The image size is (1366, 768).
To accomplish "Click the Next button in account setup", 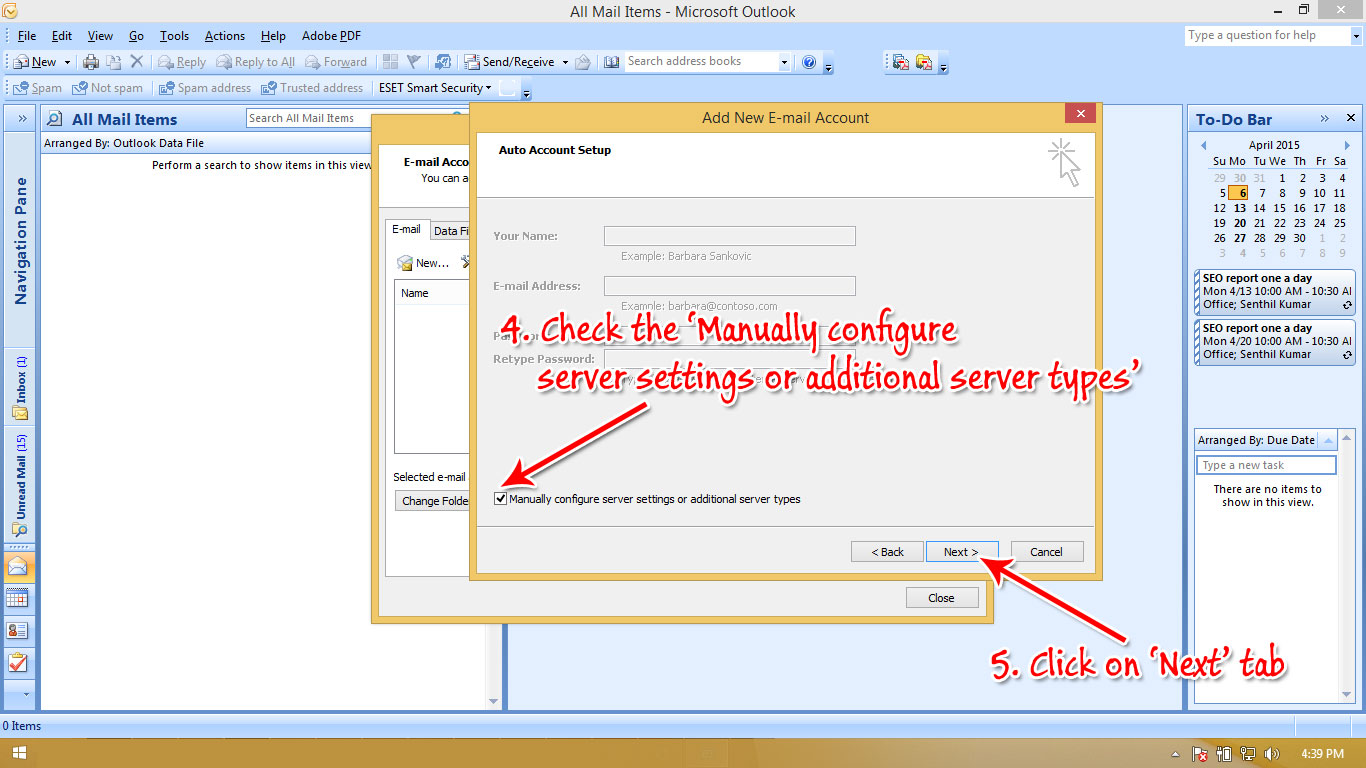I will coord(961,551).
